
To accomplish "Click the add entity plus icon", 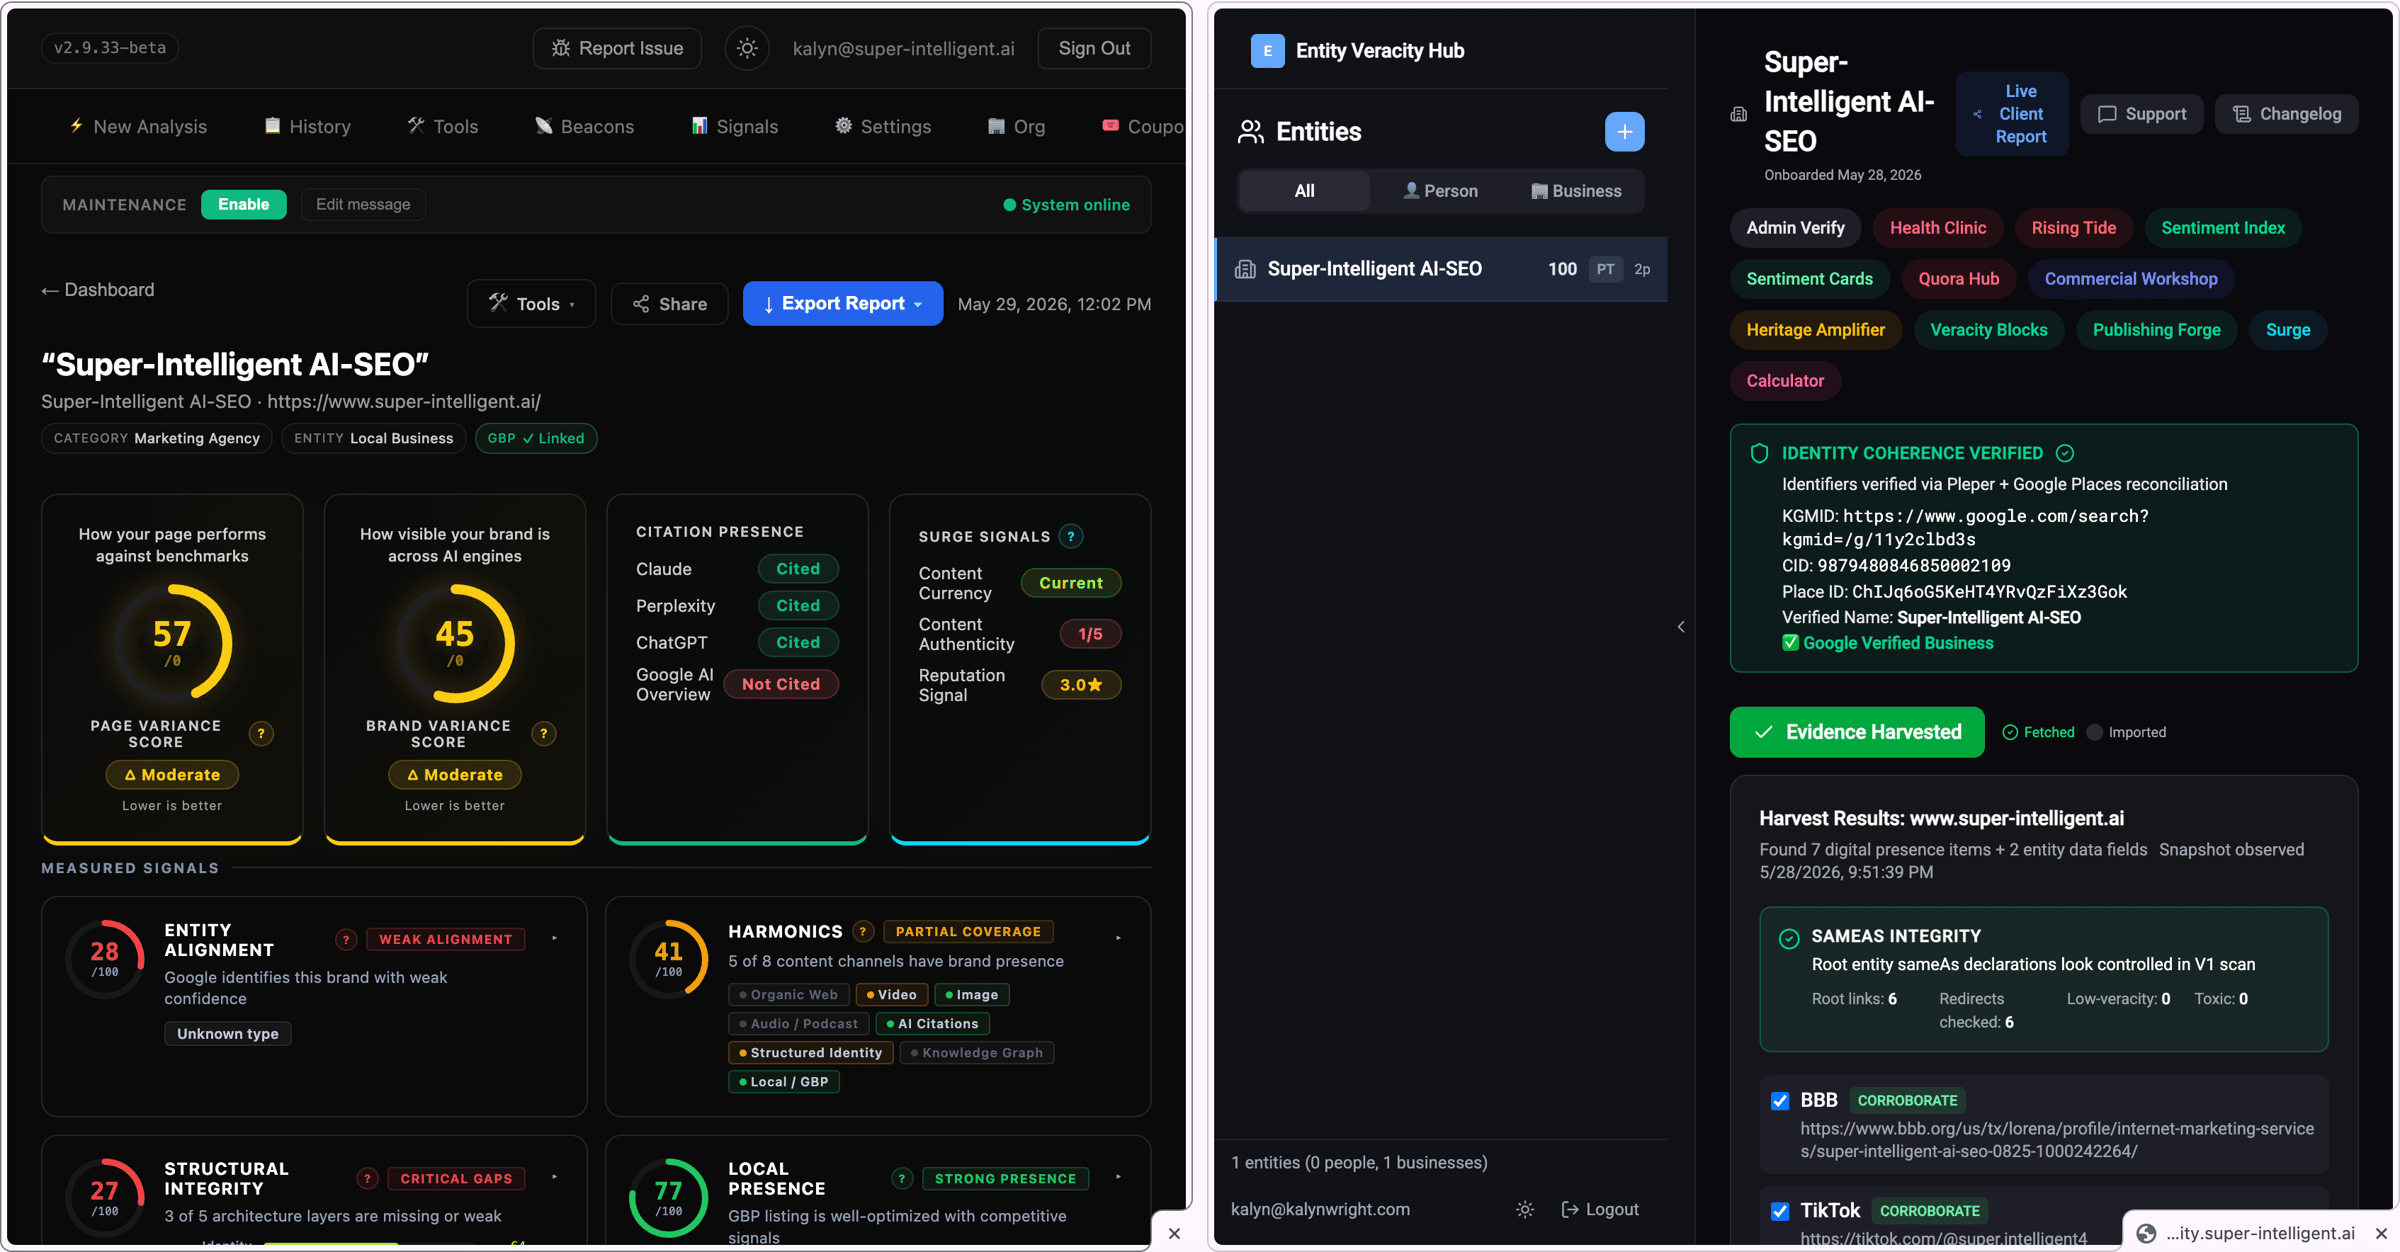I will (x=1624, y=132).
